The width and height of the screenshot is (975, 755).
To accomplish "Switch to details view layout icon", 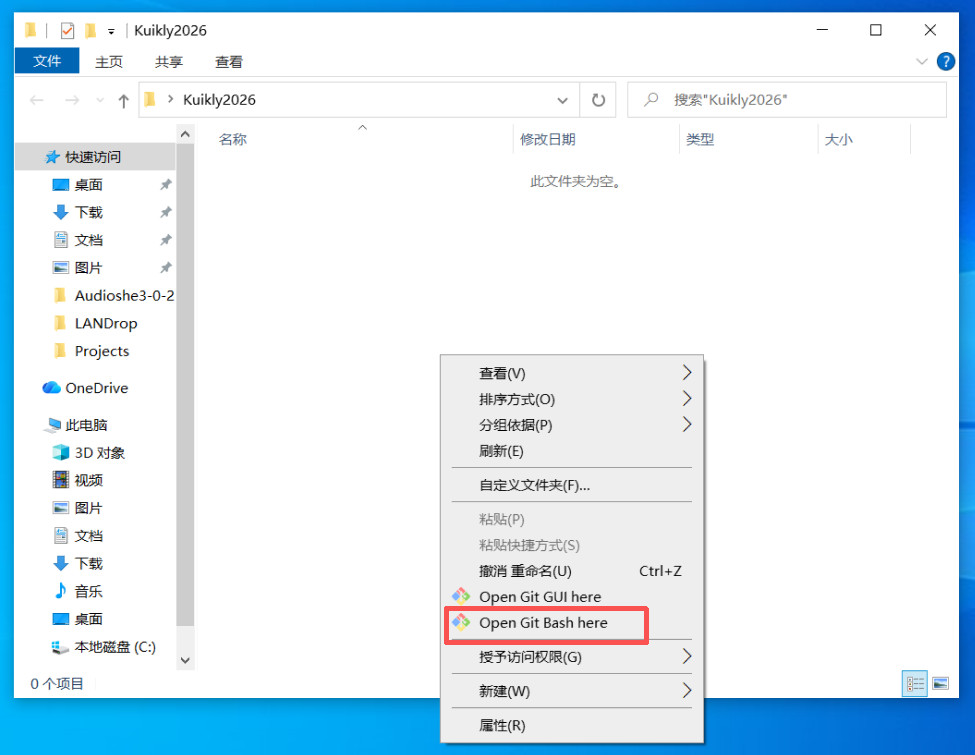I will pyautogui.click(x=915, y=683).
